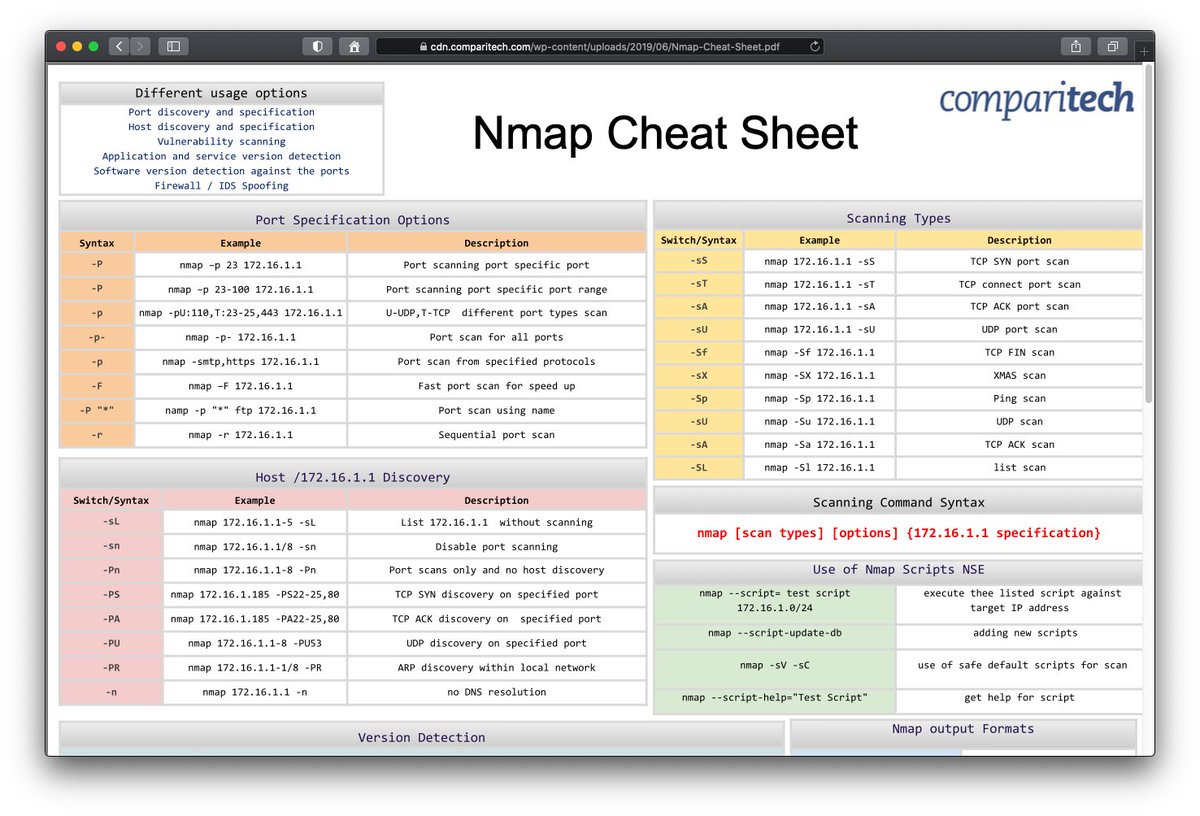
Task: Click TCP FIN scan description
Action: pos(1019,352)
